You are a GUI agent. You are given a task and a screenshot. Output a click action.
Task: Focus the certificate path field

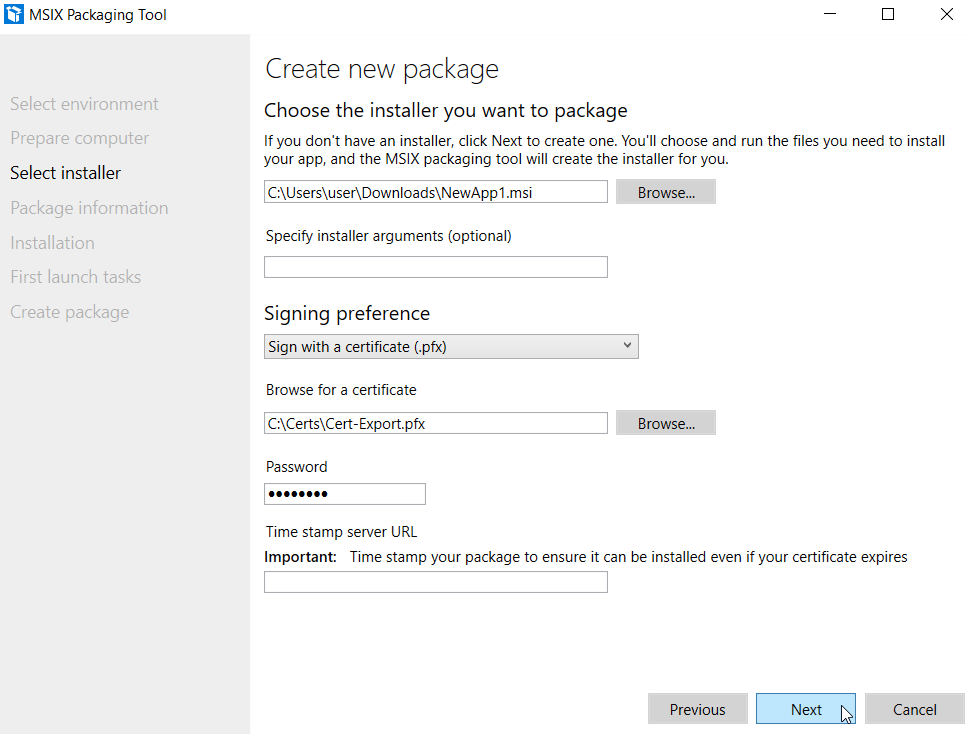coord(436,423)
